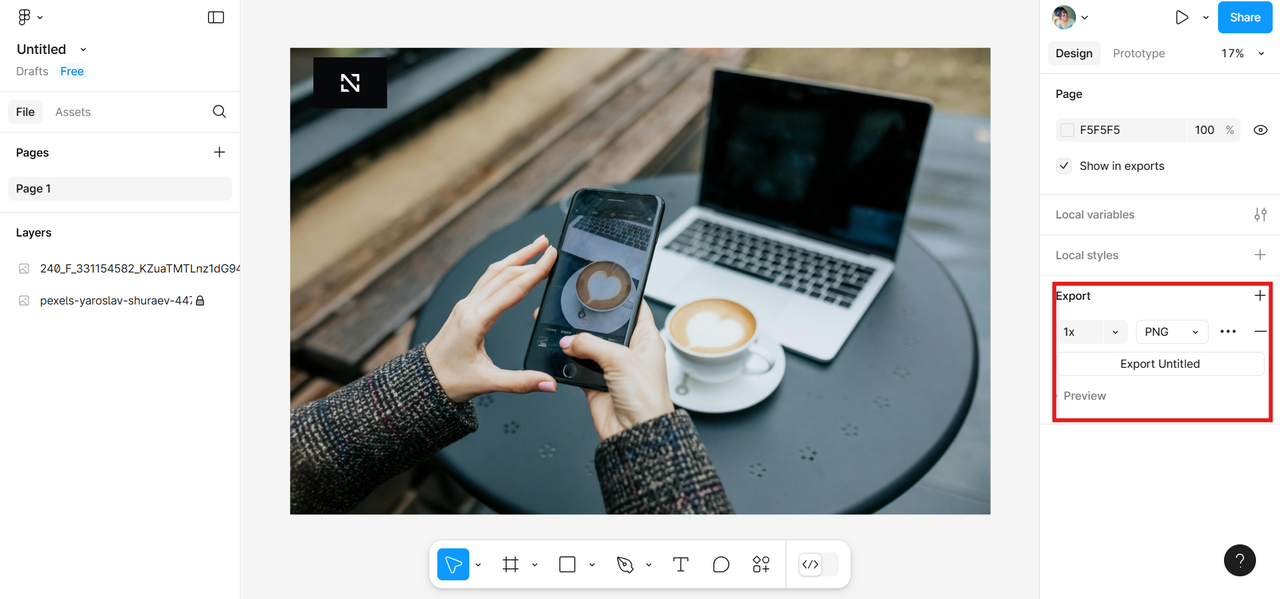Open the Actions components tool
This screenshot has width=1280, height=599.
(x=761, y=565)
